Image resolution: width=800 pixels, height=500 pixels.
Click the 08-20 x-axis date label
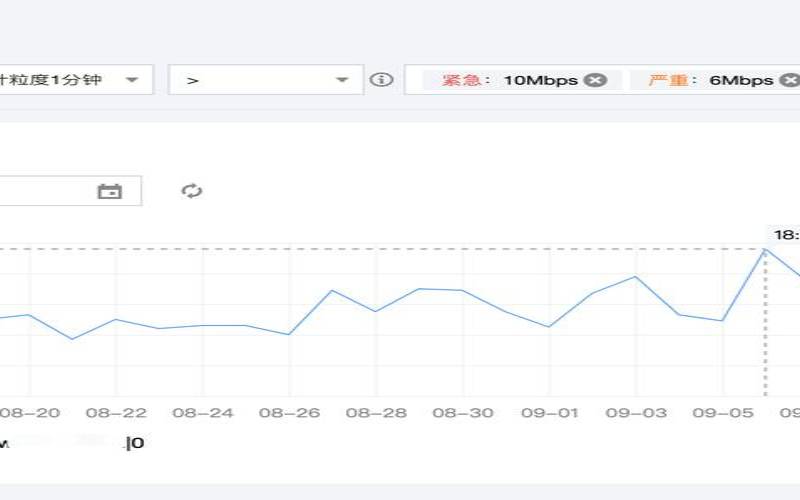click(x=30, y=412)
